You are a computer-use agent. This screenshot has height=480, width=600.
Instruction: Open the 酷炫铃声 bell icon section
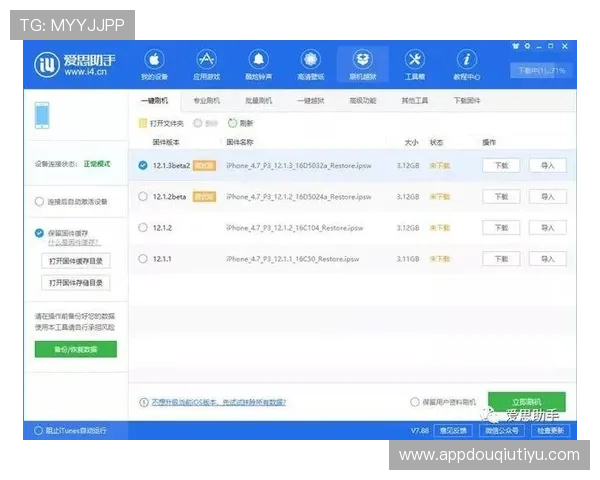[x=259, y=60]
